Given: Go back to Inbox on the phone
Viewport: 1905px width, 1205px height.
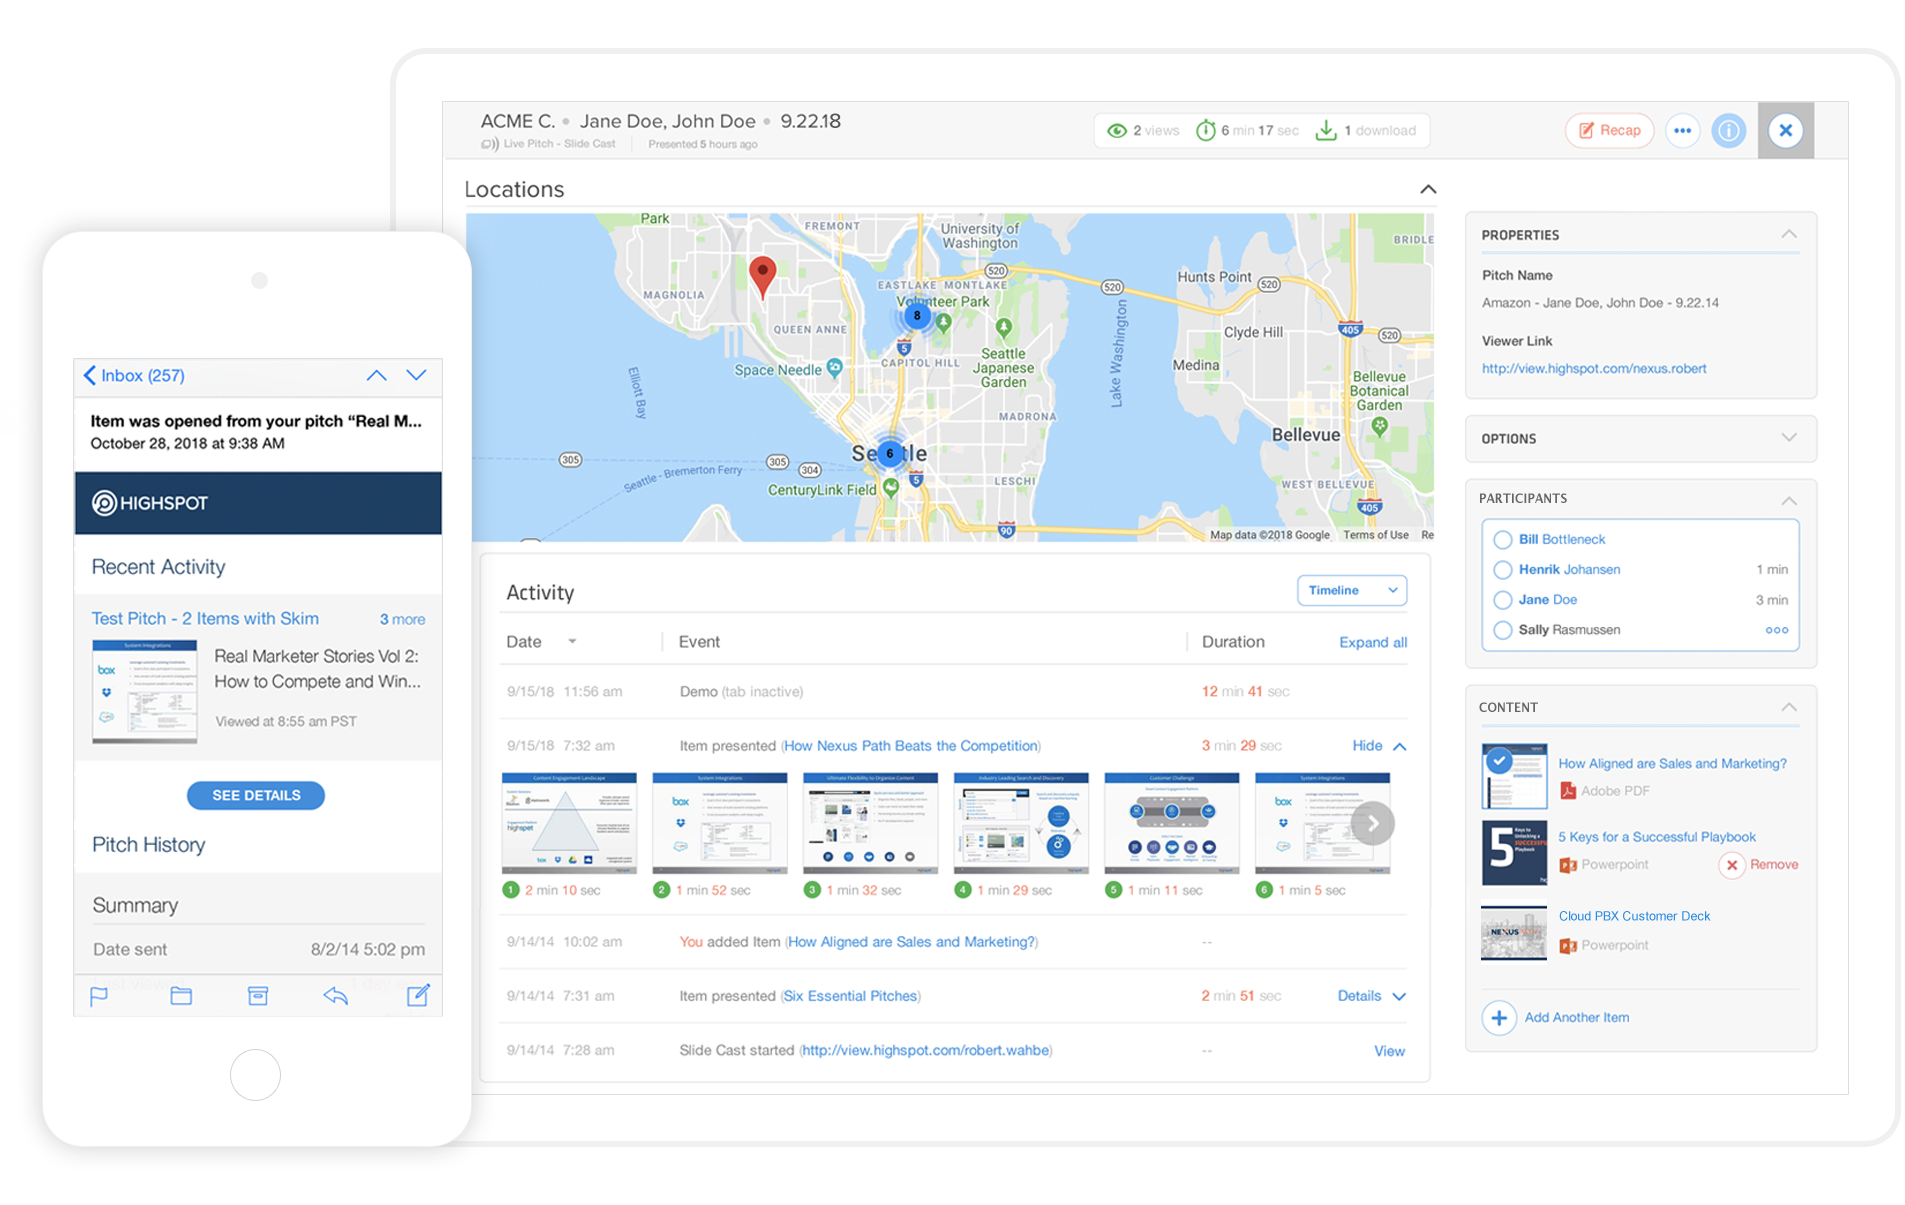Looking at the screenshot, I should 134,375.
